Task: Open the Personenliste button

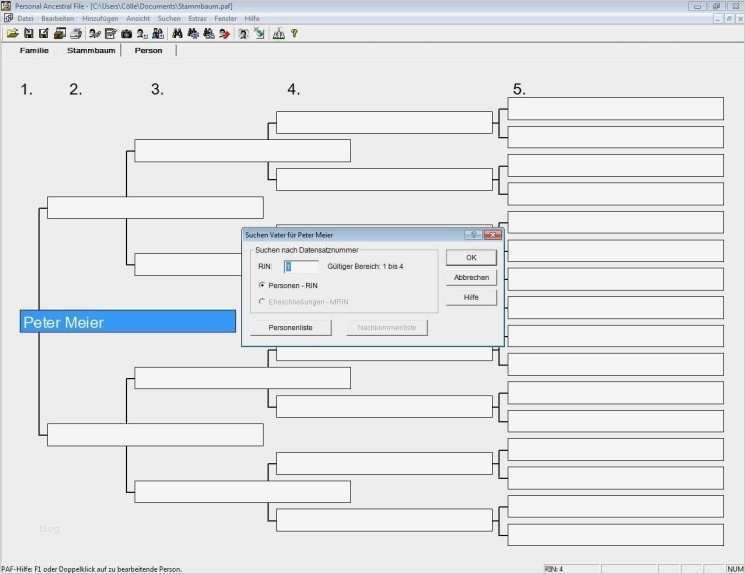Action: click(x=290, y=328)
